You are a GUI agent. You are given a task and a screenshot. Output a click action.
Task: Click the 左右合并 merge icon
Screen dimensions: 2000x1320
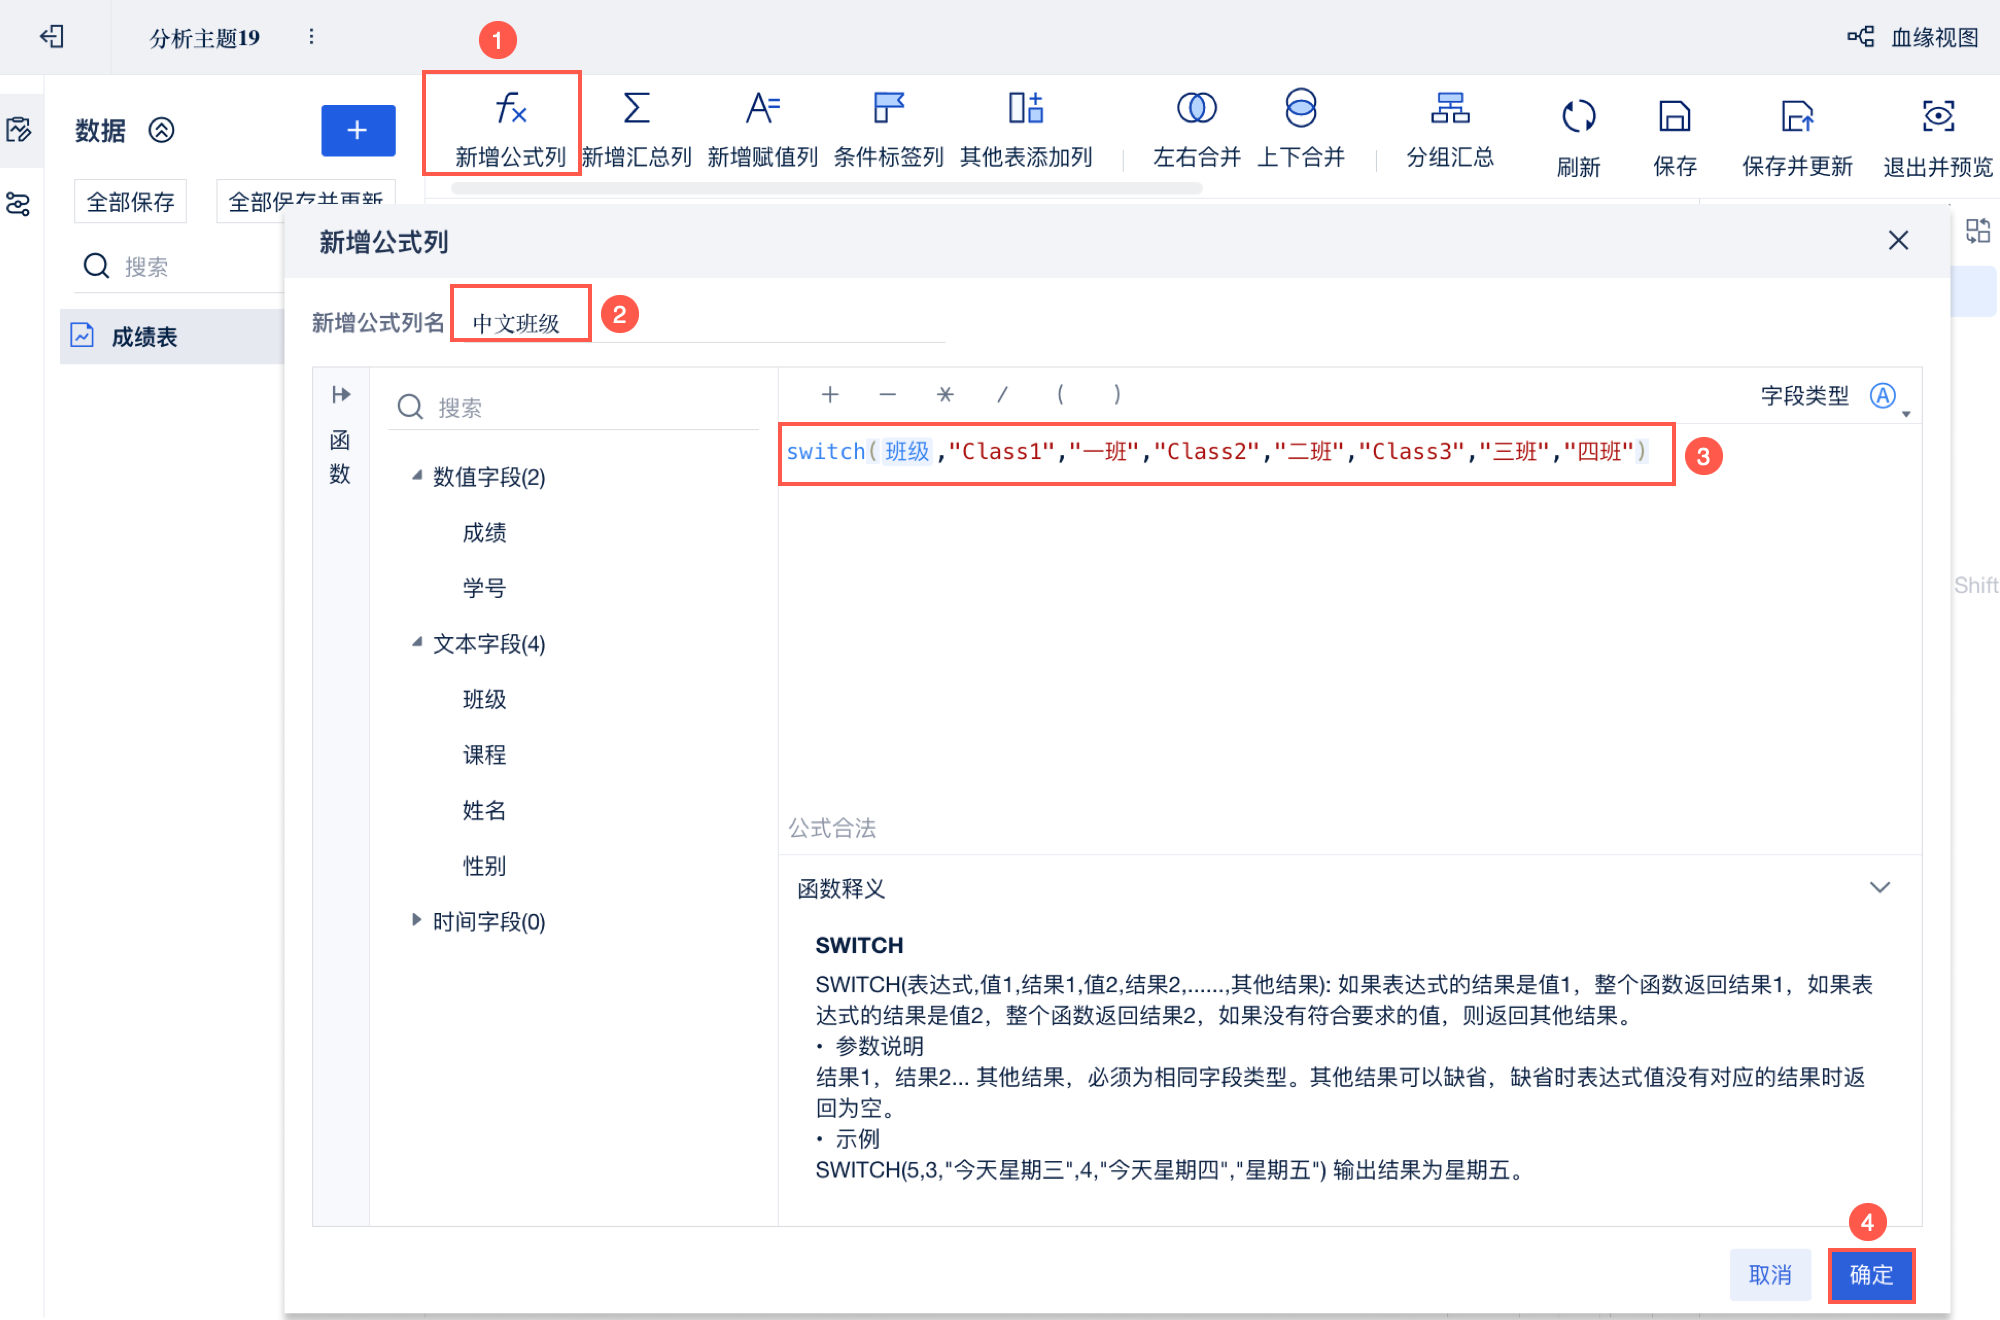(1196, 109)
